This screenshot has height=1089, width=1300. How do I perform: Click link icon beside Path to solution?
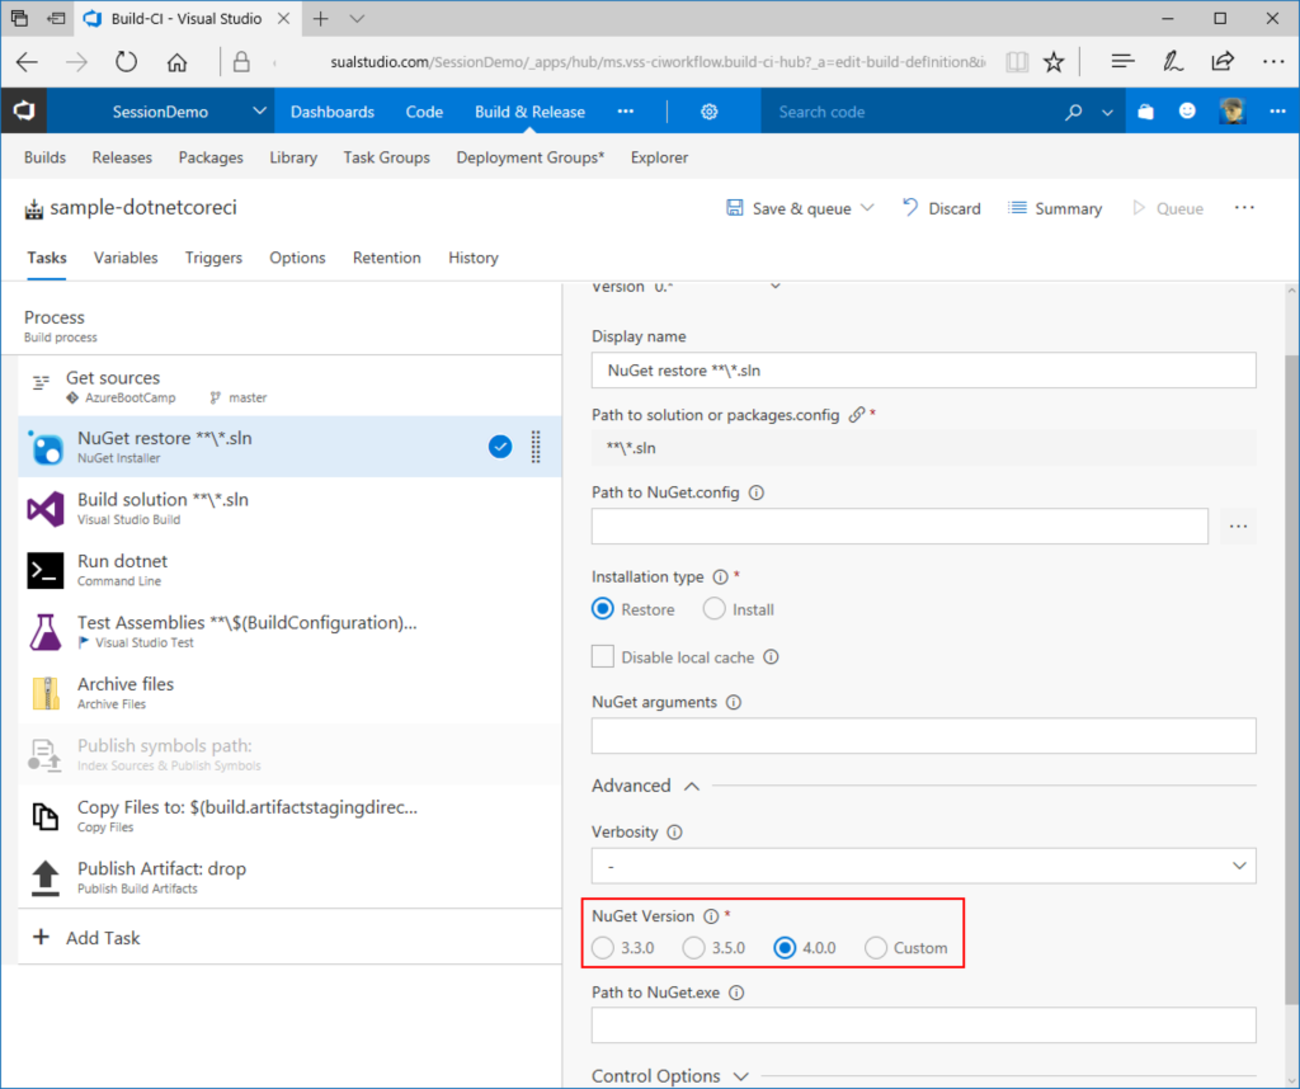[x=856, y=415]
